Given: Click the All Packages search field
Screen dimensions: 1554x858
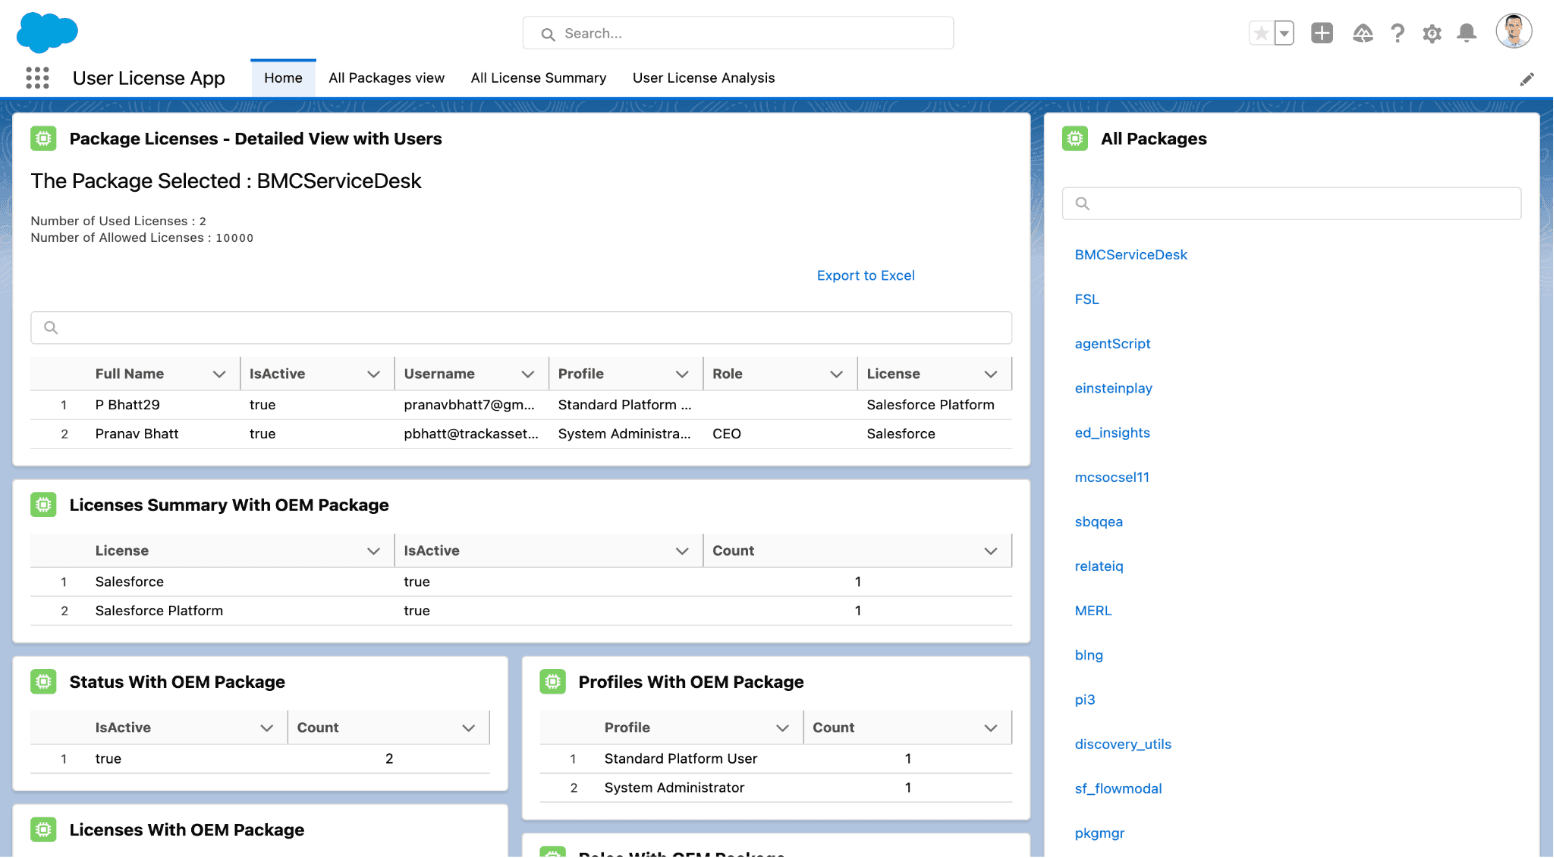Looking at the screenshot, I should pyautogui.click(x=1291, y=203).
